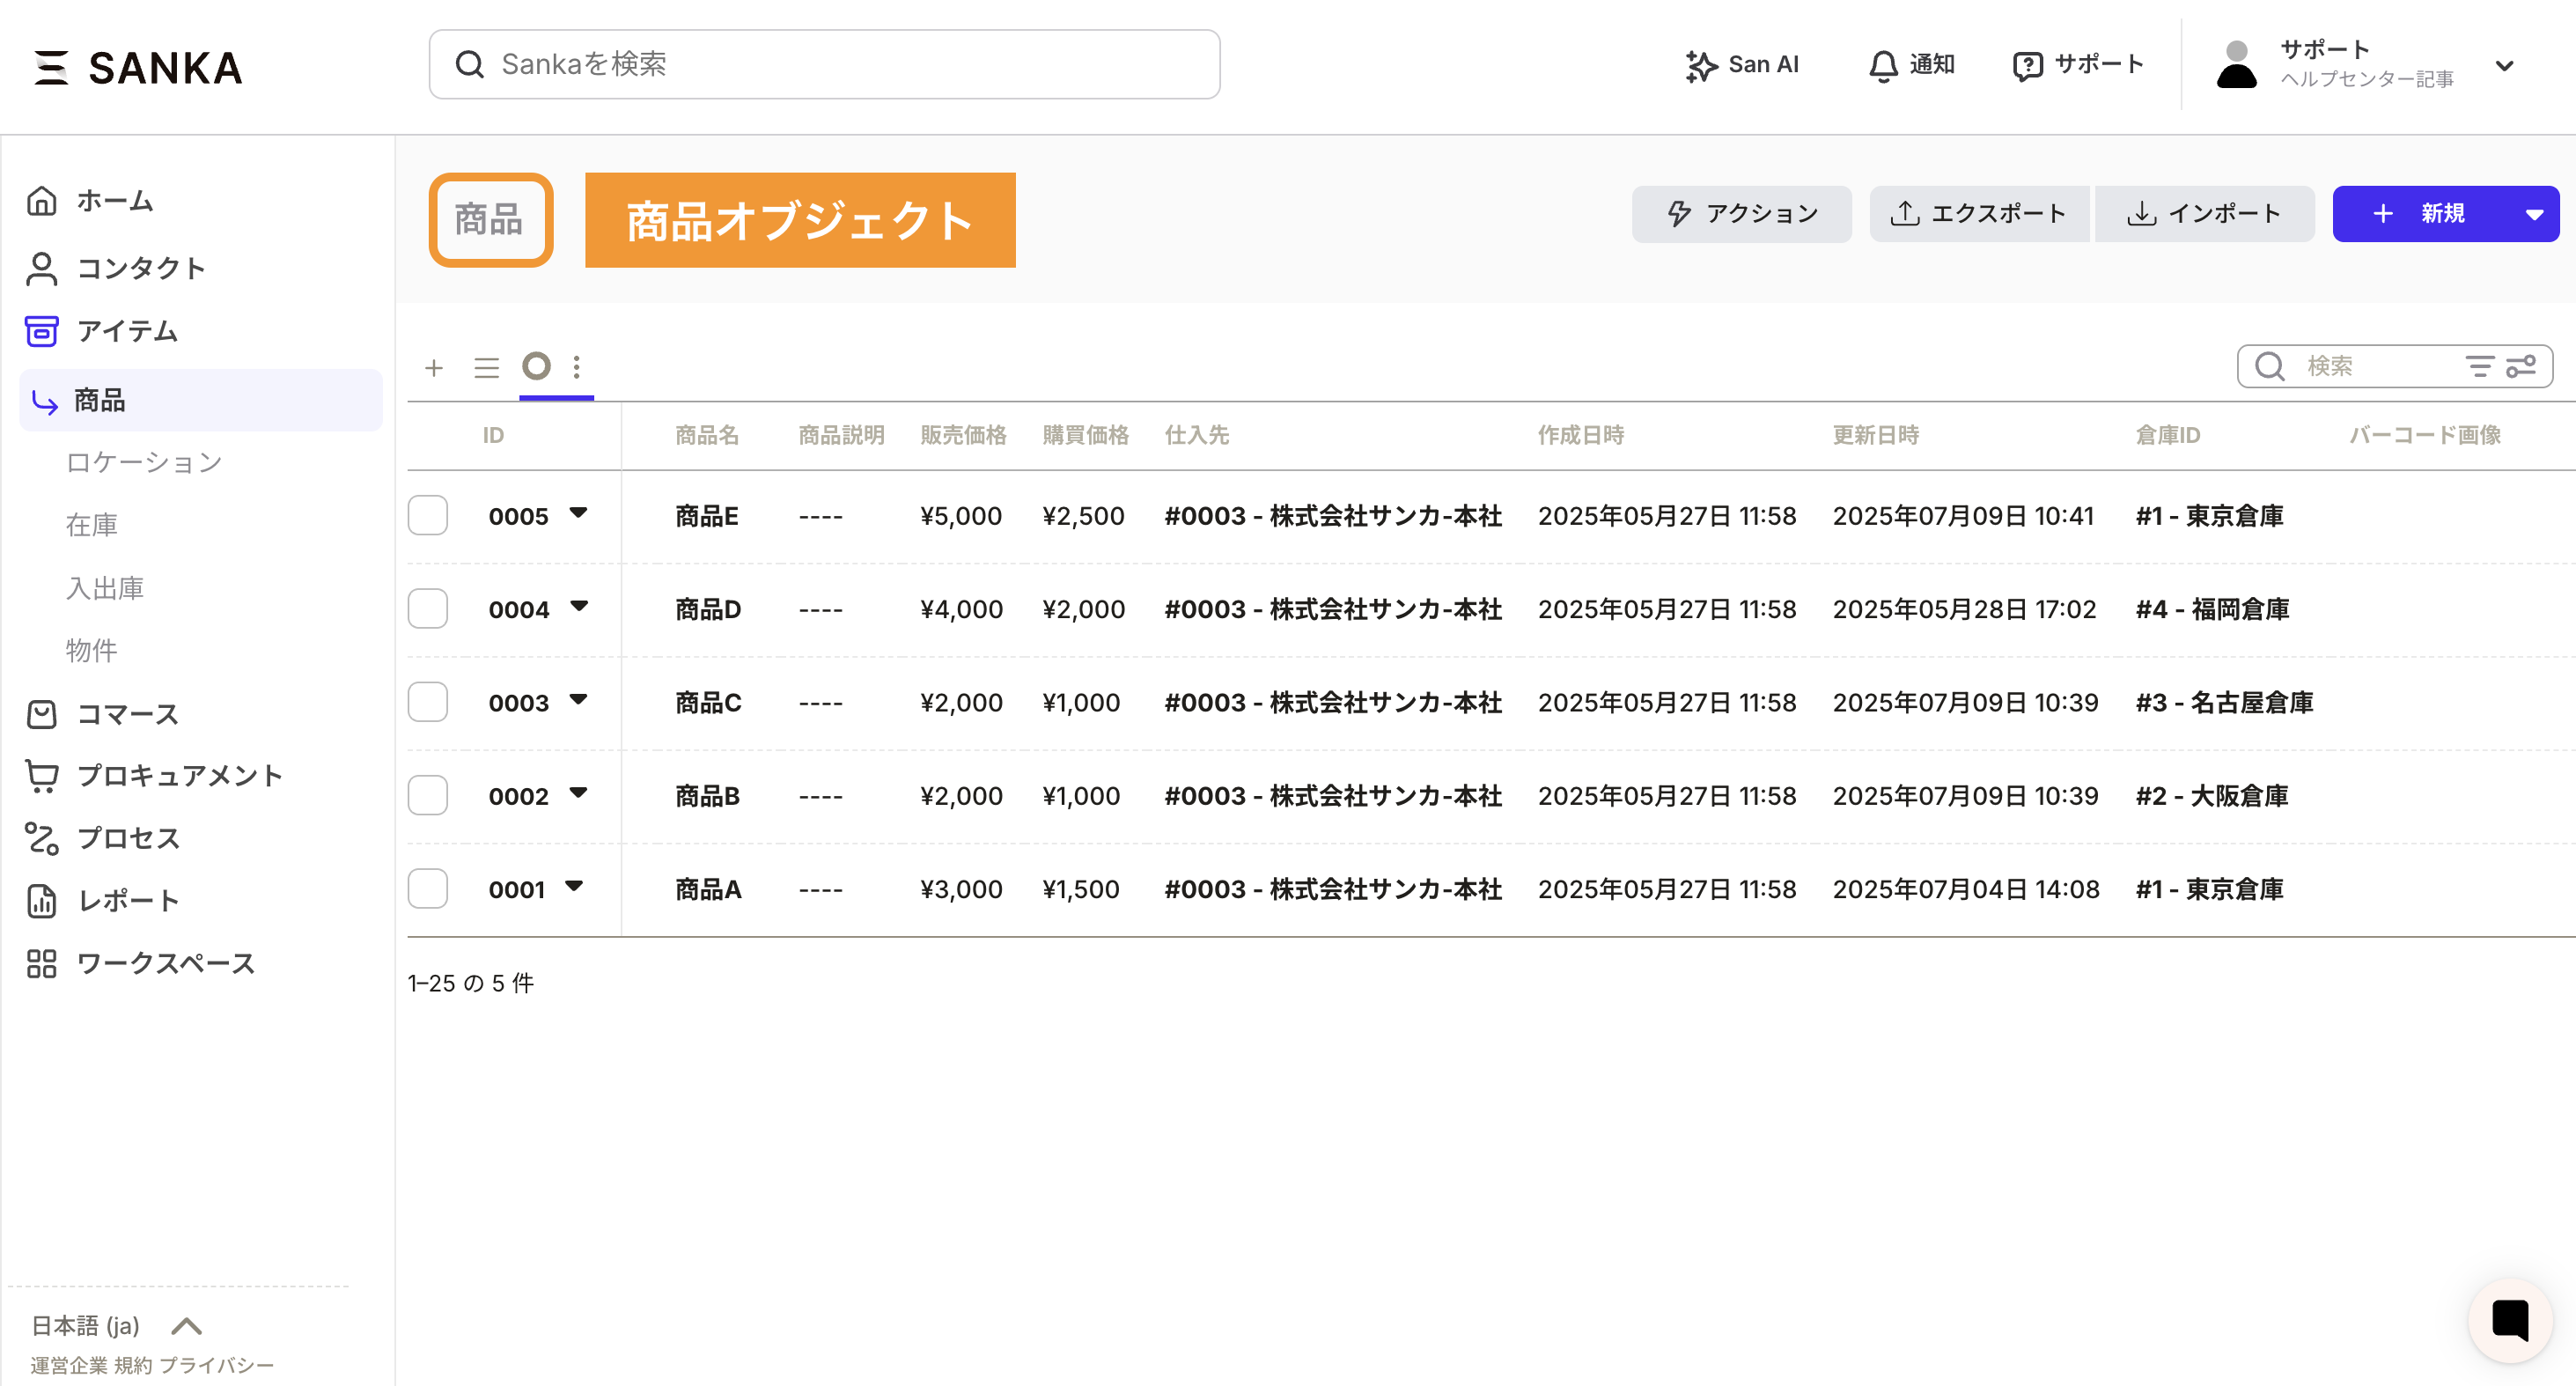Toggle the SANKA hamburger menu icon
Screen dimensions: 2576x1386
coord(51,67)
